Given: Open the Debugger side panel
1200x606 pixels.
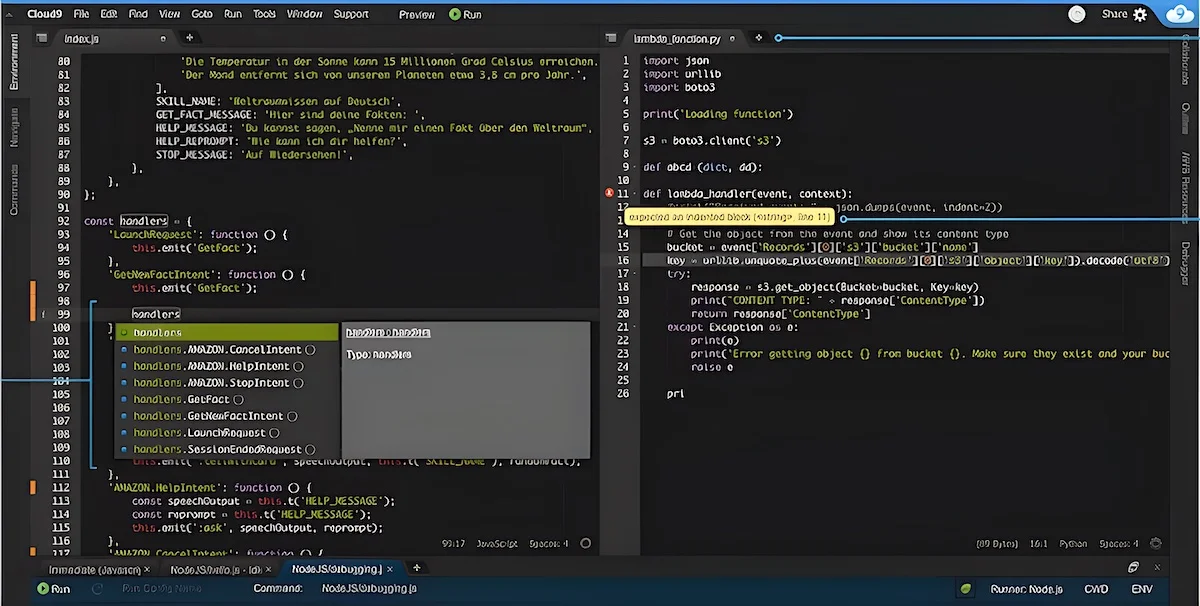Looking at the screenshot, I should (x=1186, y=264).
